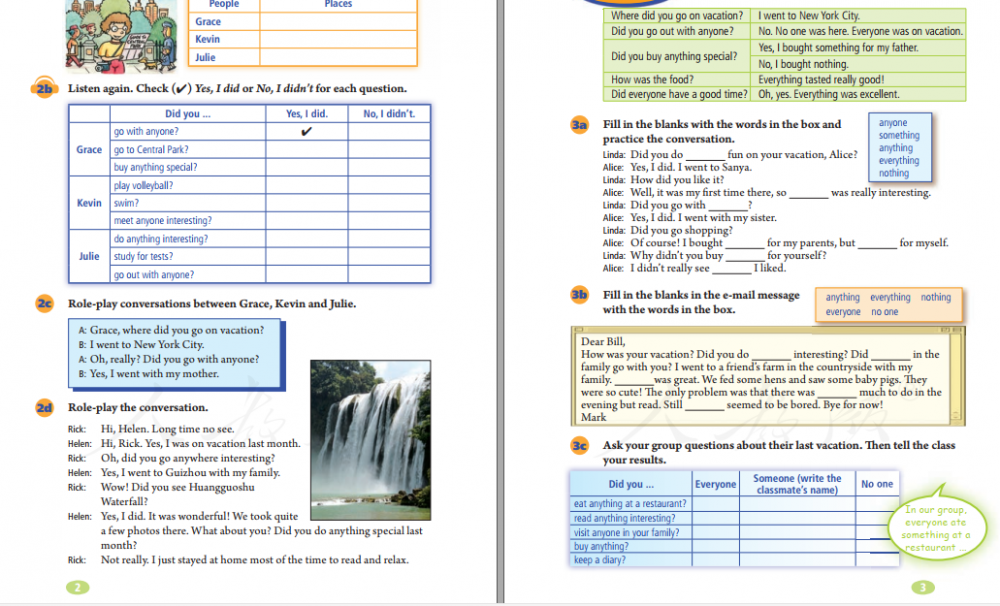Click the orange 3c exercise badge
This screenshot has width=1000, height=606.
click(x=579, y=445)
